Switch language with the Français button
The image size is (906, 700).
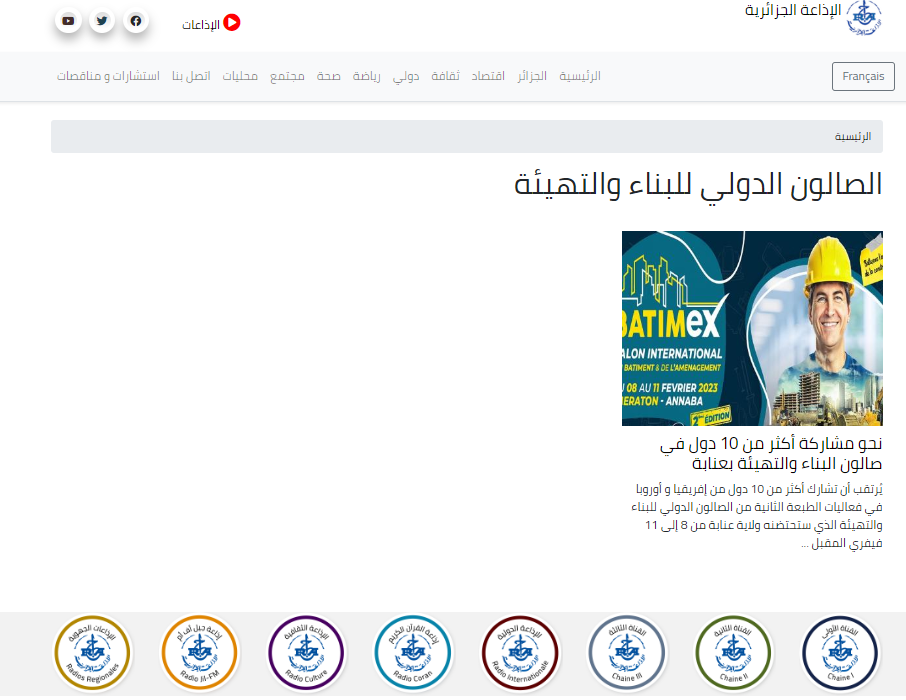[x=863, y=76]
